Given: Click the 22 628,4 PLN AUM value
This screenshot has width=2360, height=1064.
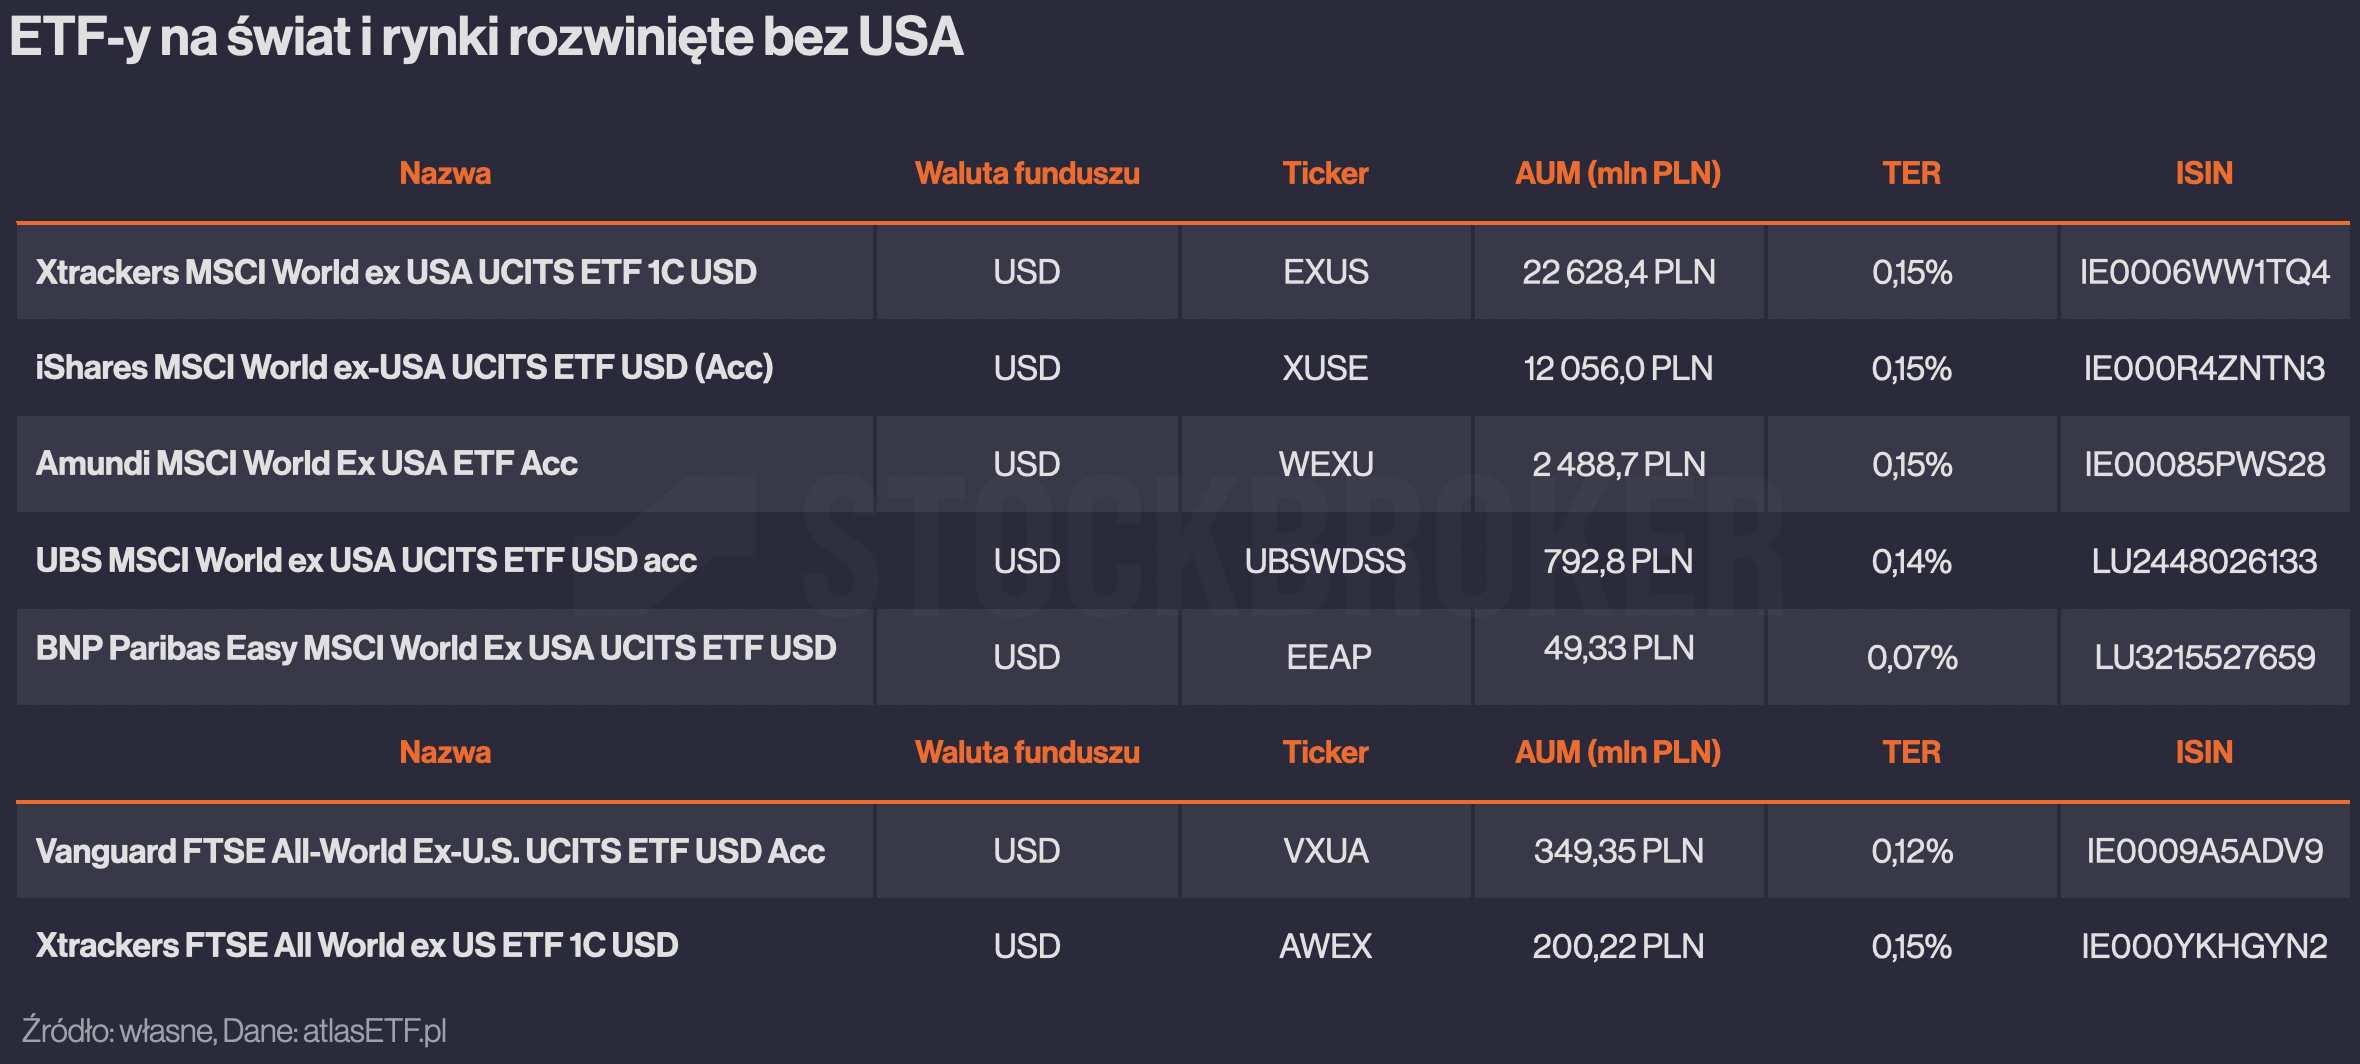Looking at the screenshot, I should 1618,272.
